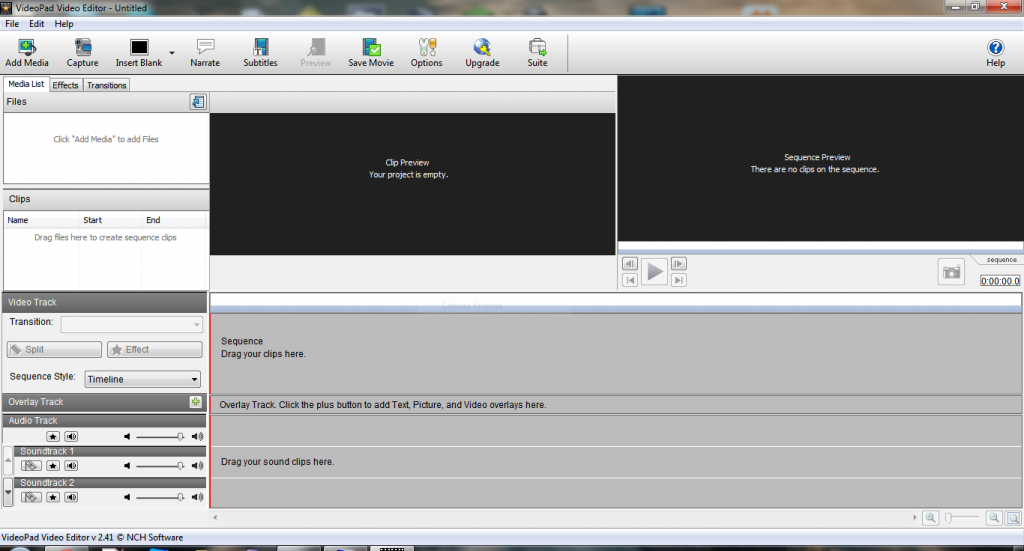Image resolution: width=1024 pixels, height=551 pixels.
Task: Switch to the Effects tab
Action: pos(65,85)
